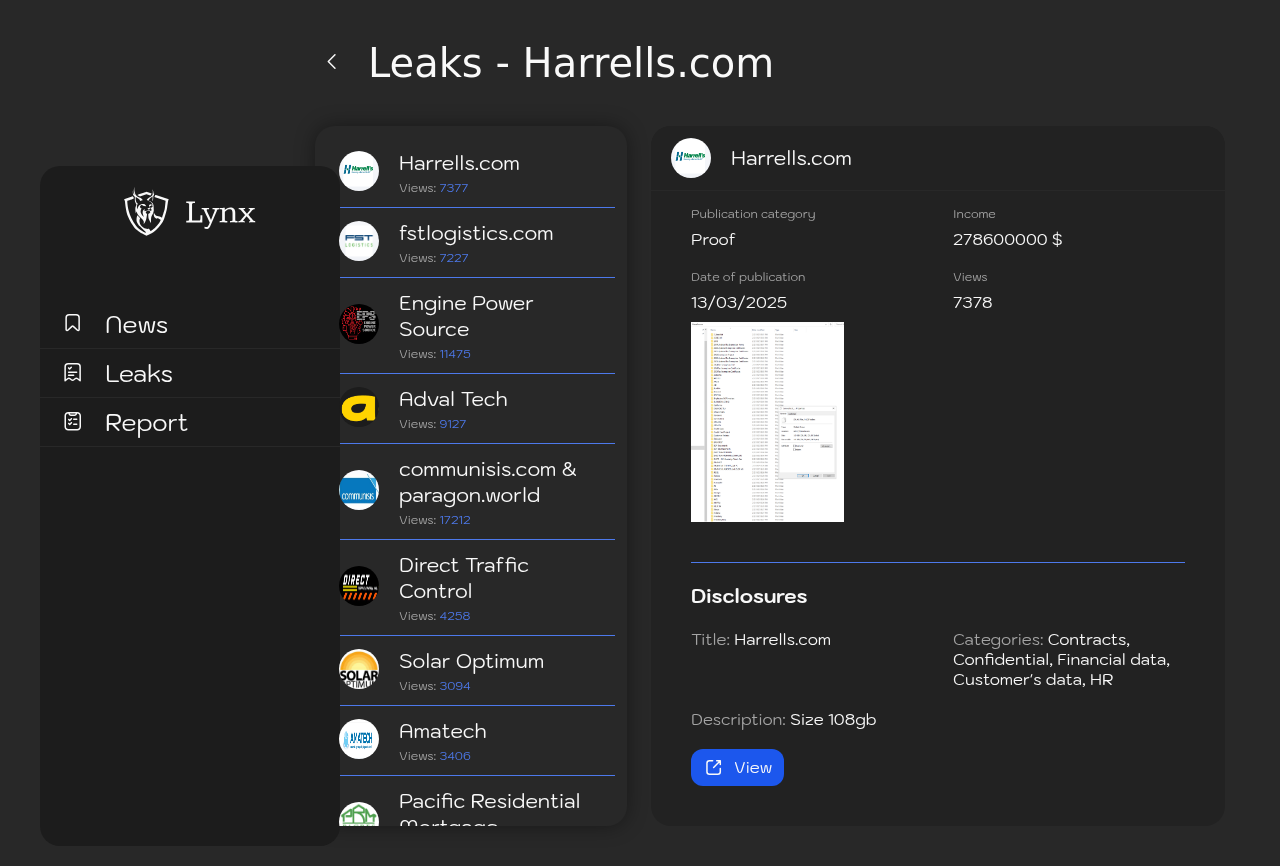Viewport: 1280px width, 866px height.
Task: Click the Leaks - Harrells.com page title
Action: point(571,63)
